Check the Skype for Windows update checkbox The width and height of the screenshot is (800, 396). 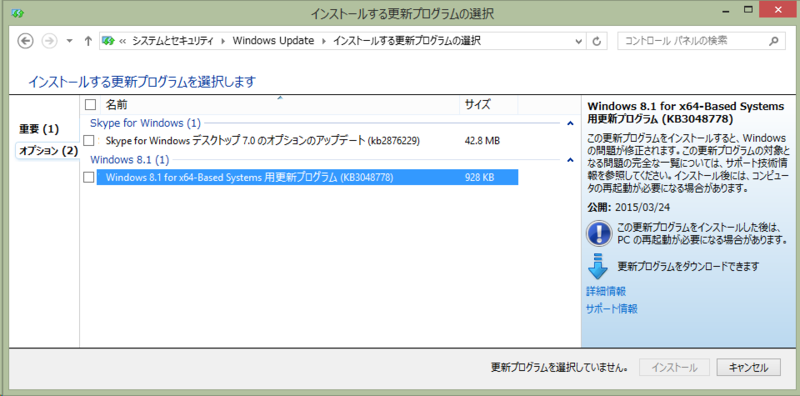pyautogui.click(x=89, y=140)
